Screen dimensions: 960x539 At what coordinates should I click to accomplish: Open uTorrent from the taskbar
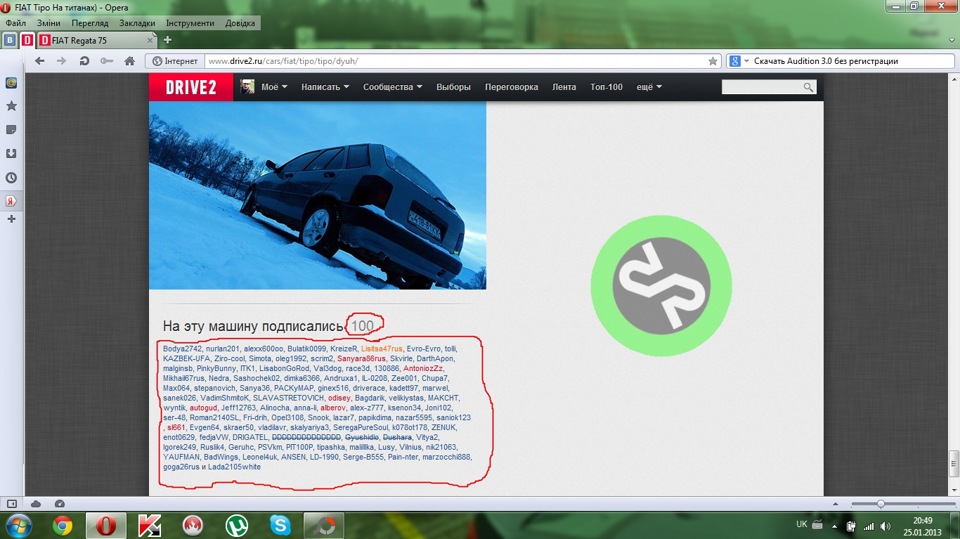236,526
